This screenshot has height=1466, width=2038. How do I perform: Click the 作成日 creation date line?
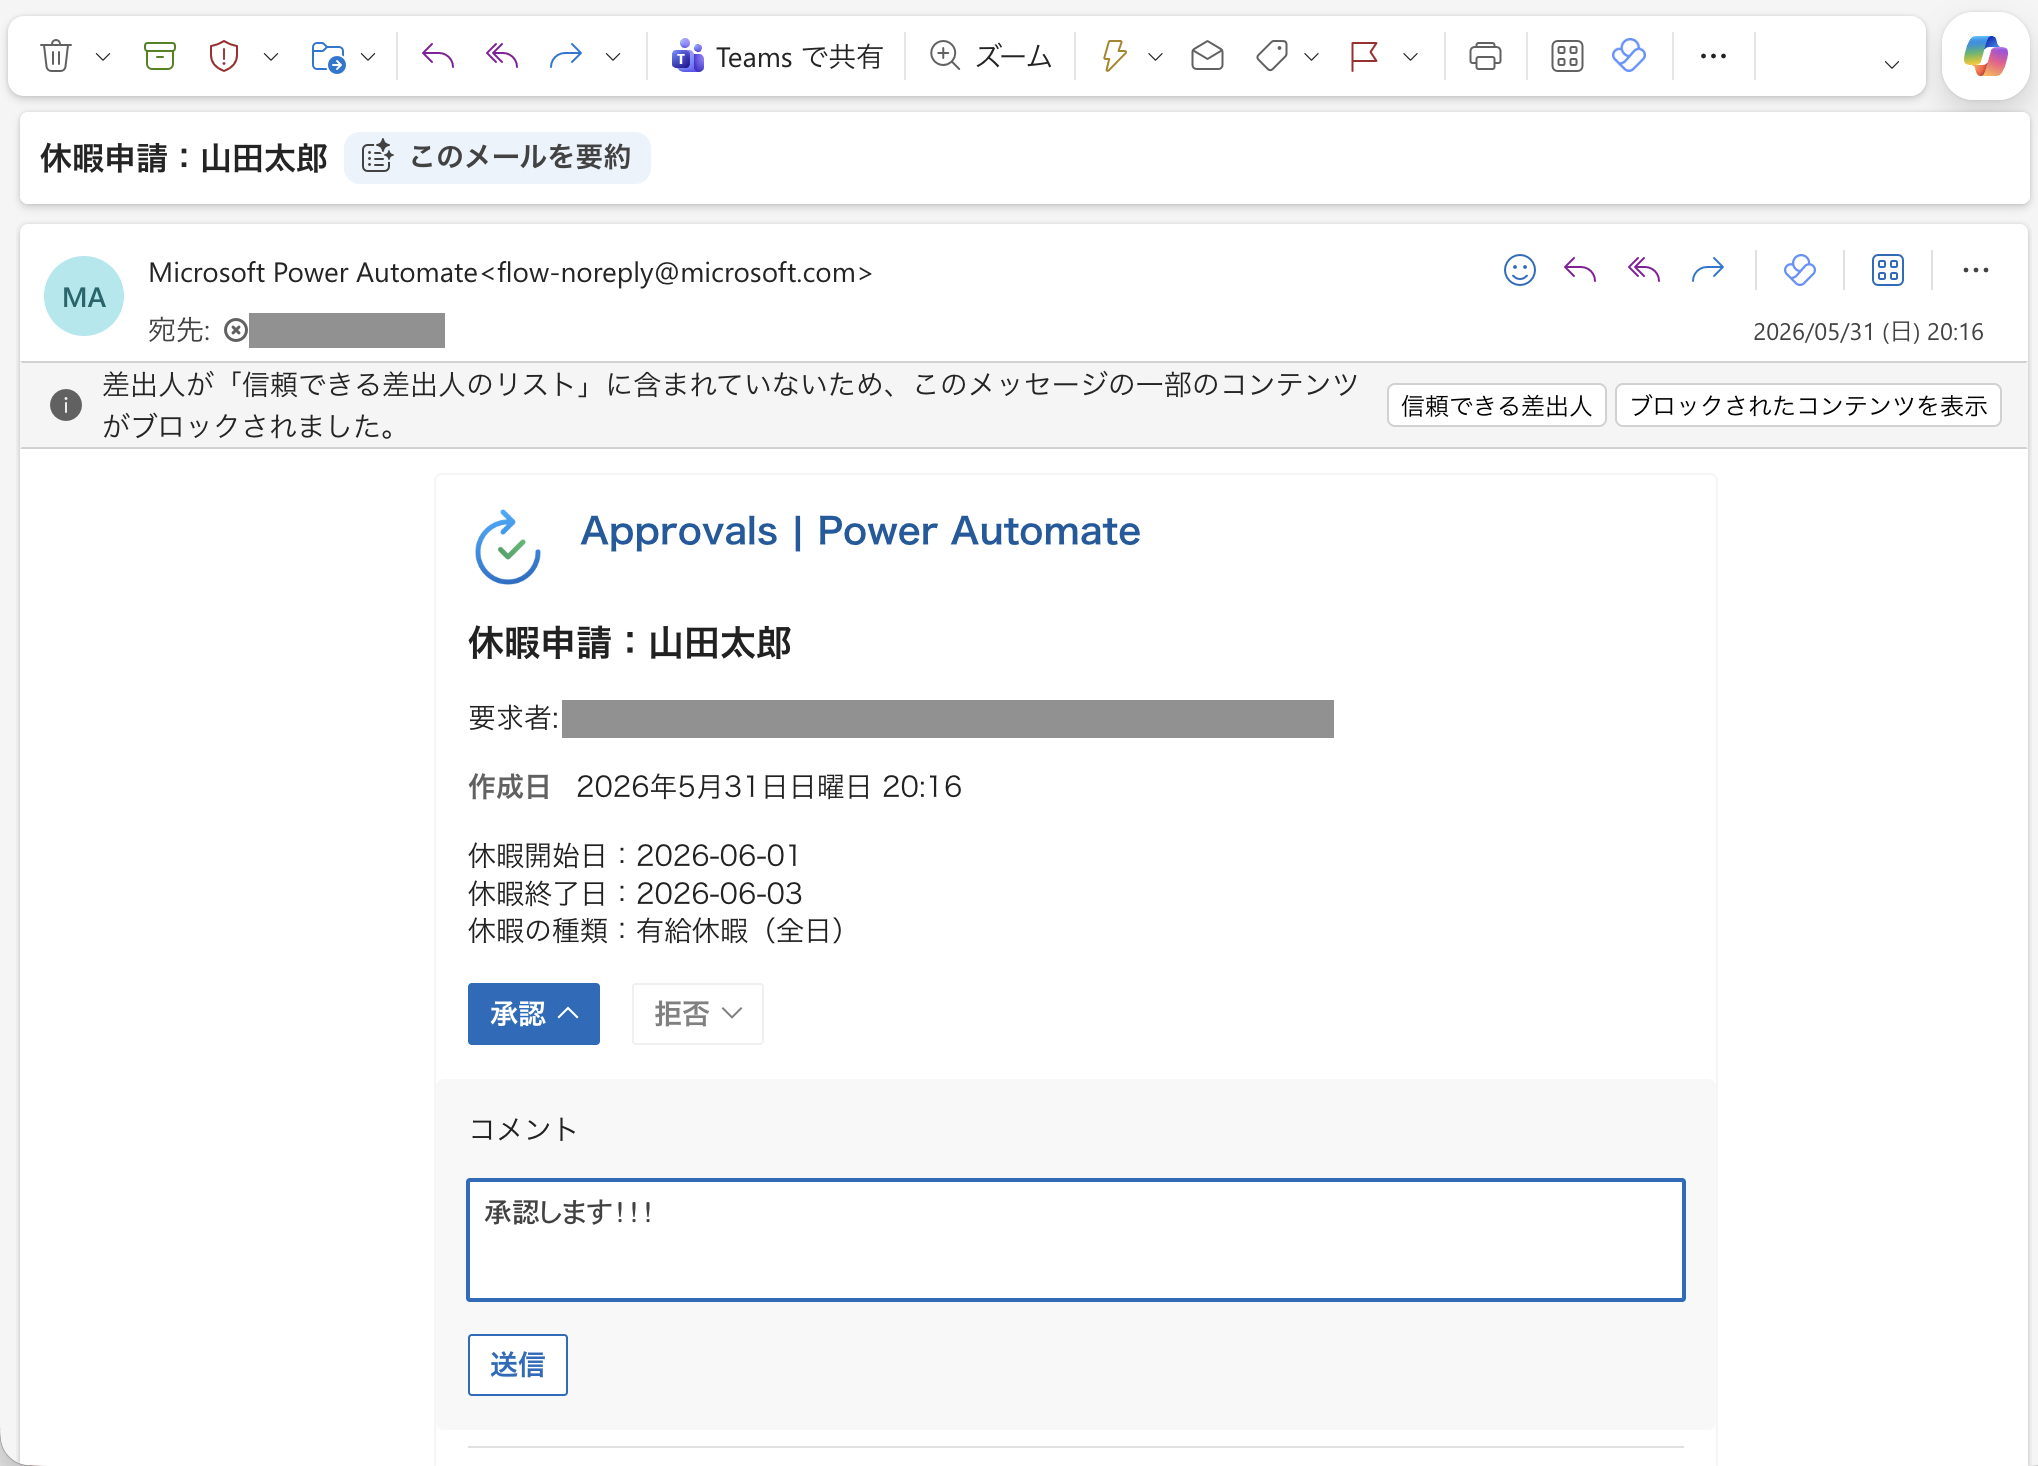715,787
